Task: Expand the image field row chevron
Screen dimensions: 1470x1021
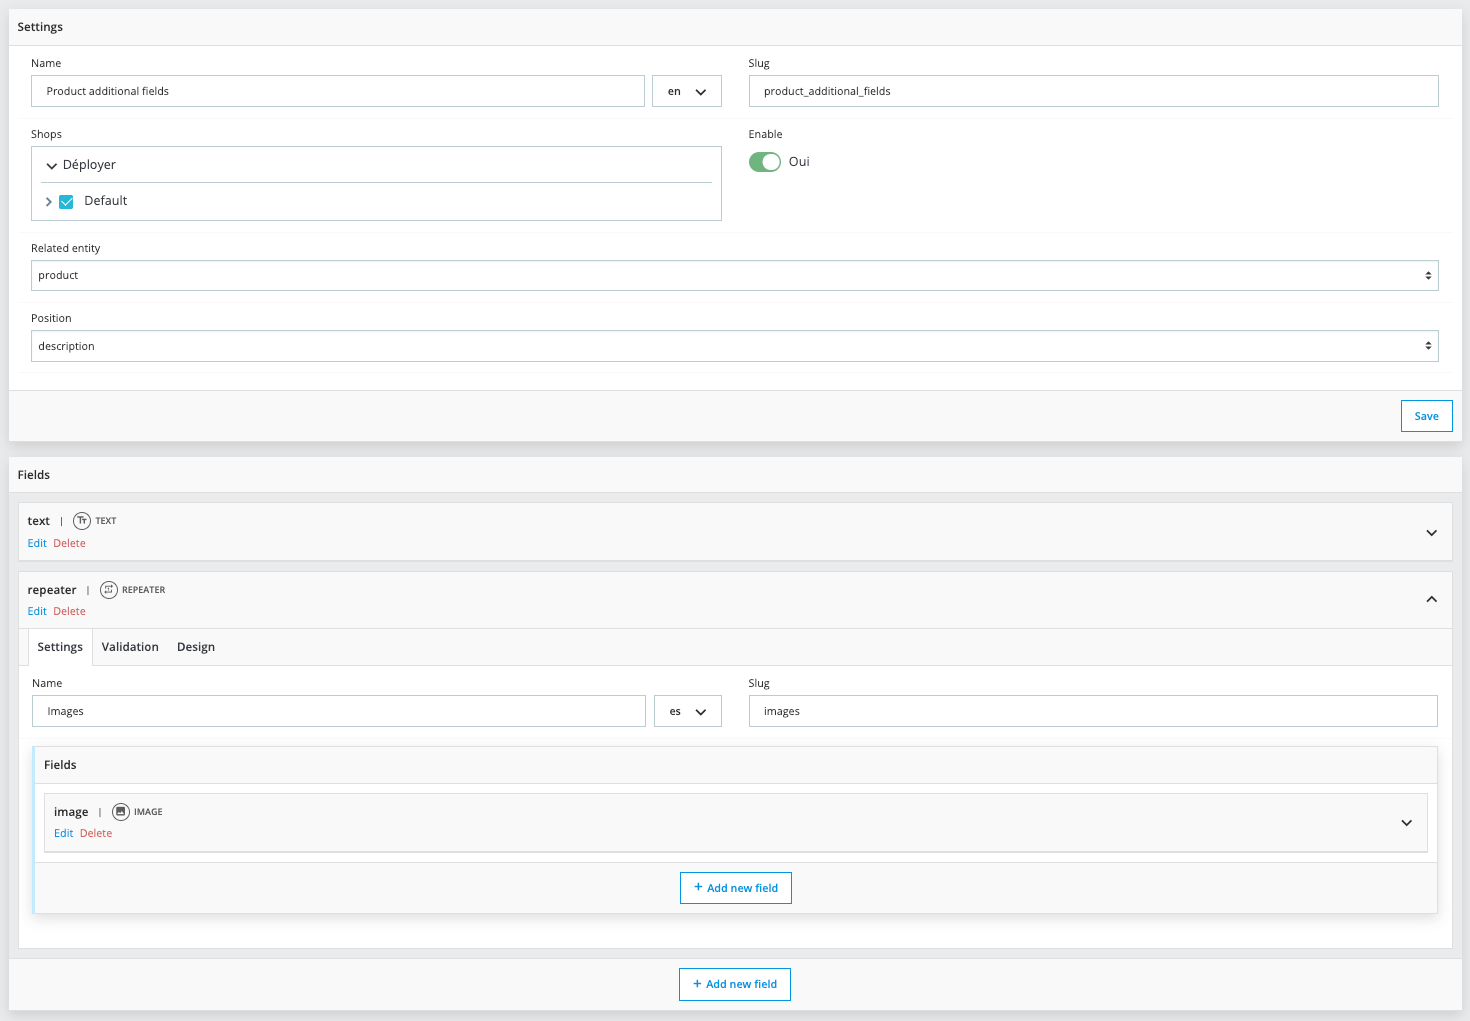Action: tap(1406, 823)
